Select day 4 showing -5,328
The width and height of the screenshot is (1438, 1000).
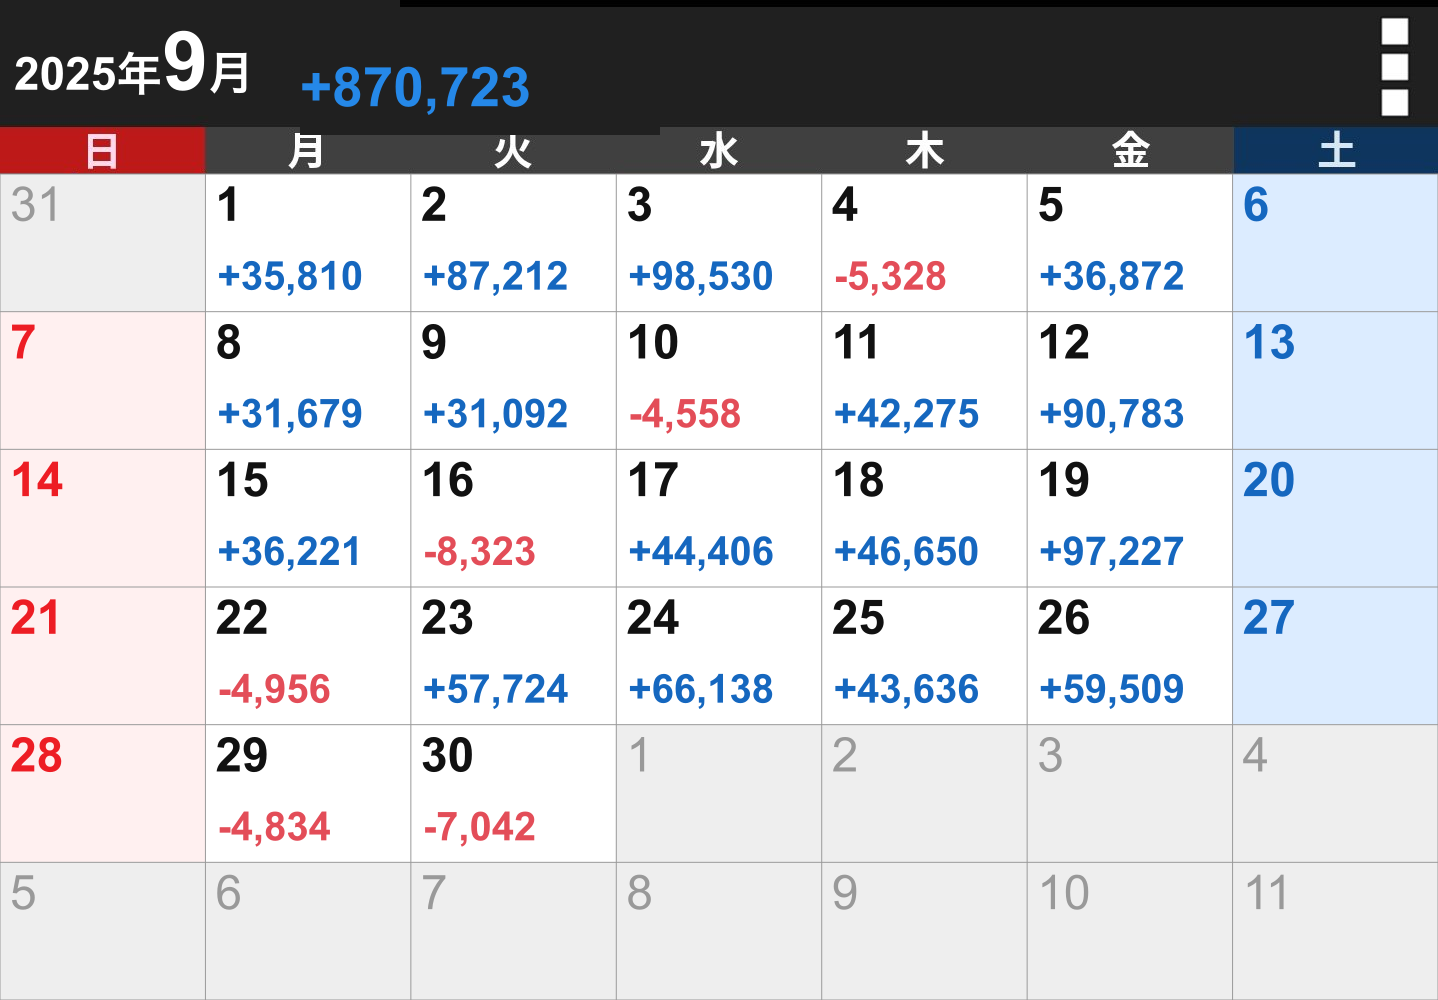(925, 243)
